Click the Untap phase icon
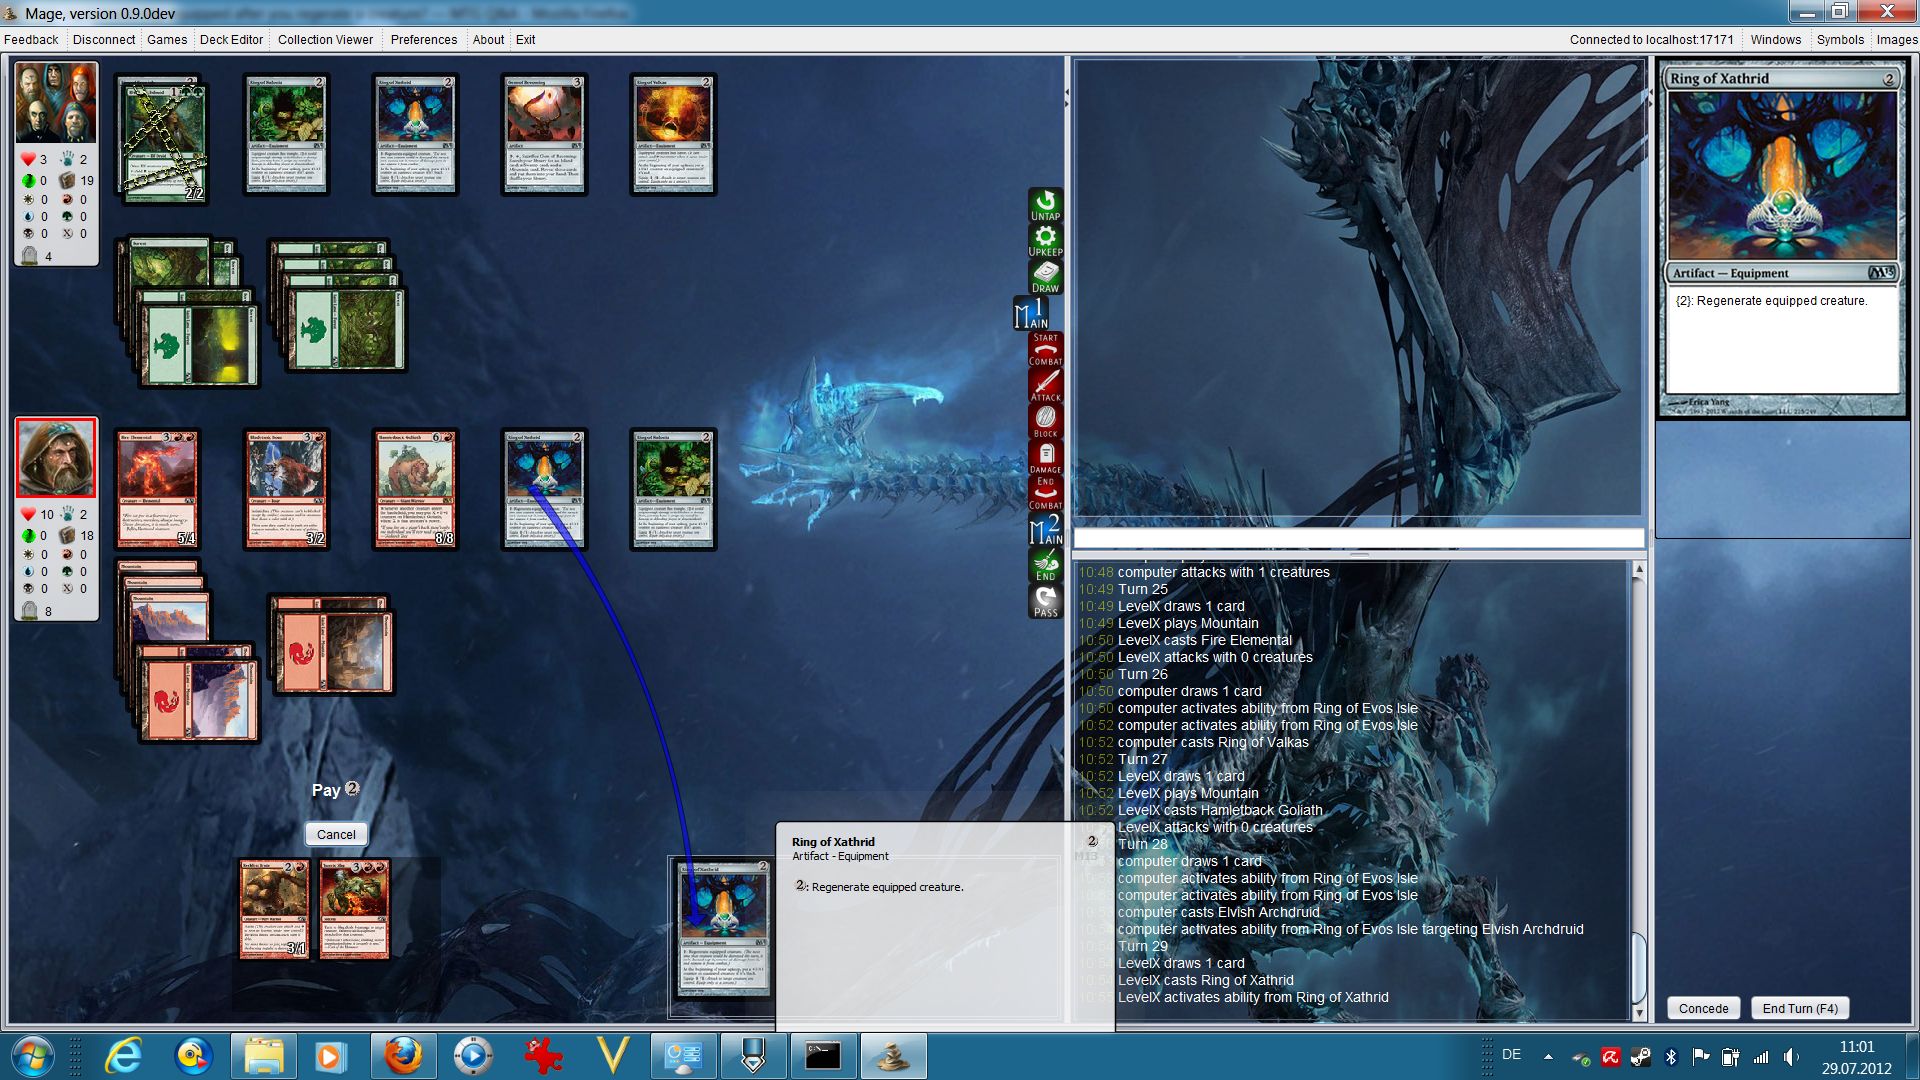Screen dimensions: 1920x1080 [1045, 205]
